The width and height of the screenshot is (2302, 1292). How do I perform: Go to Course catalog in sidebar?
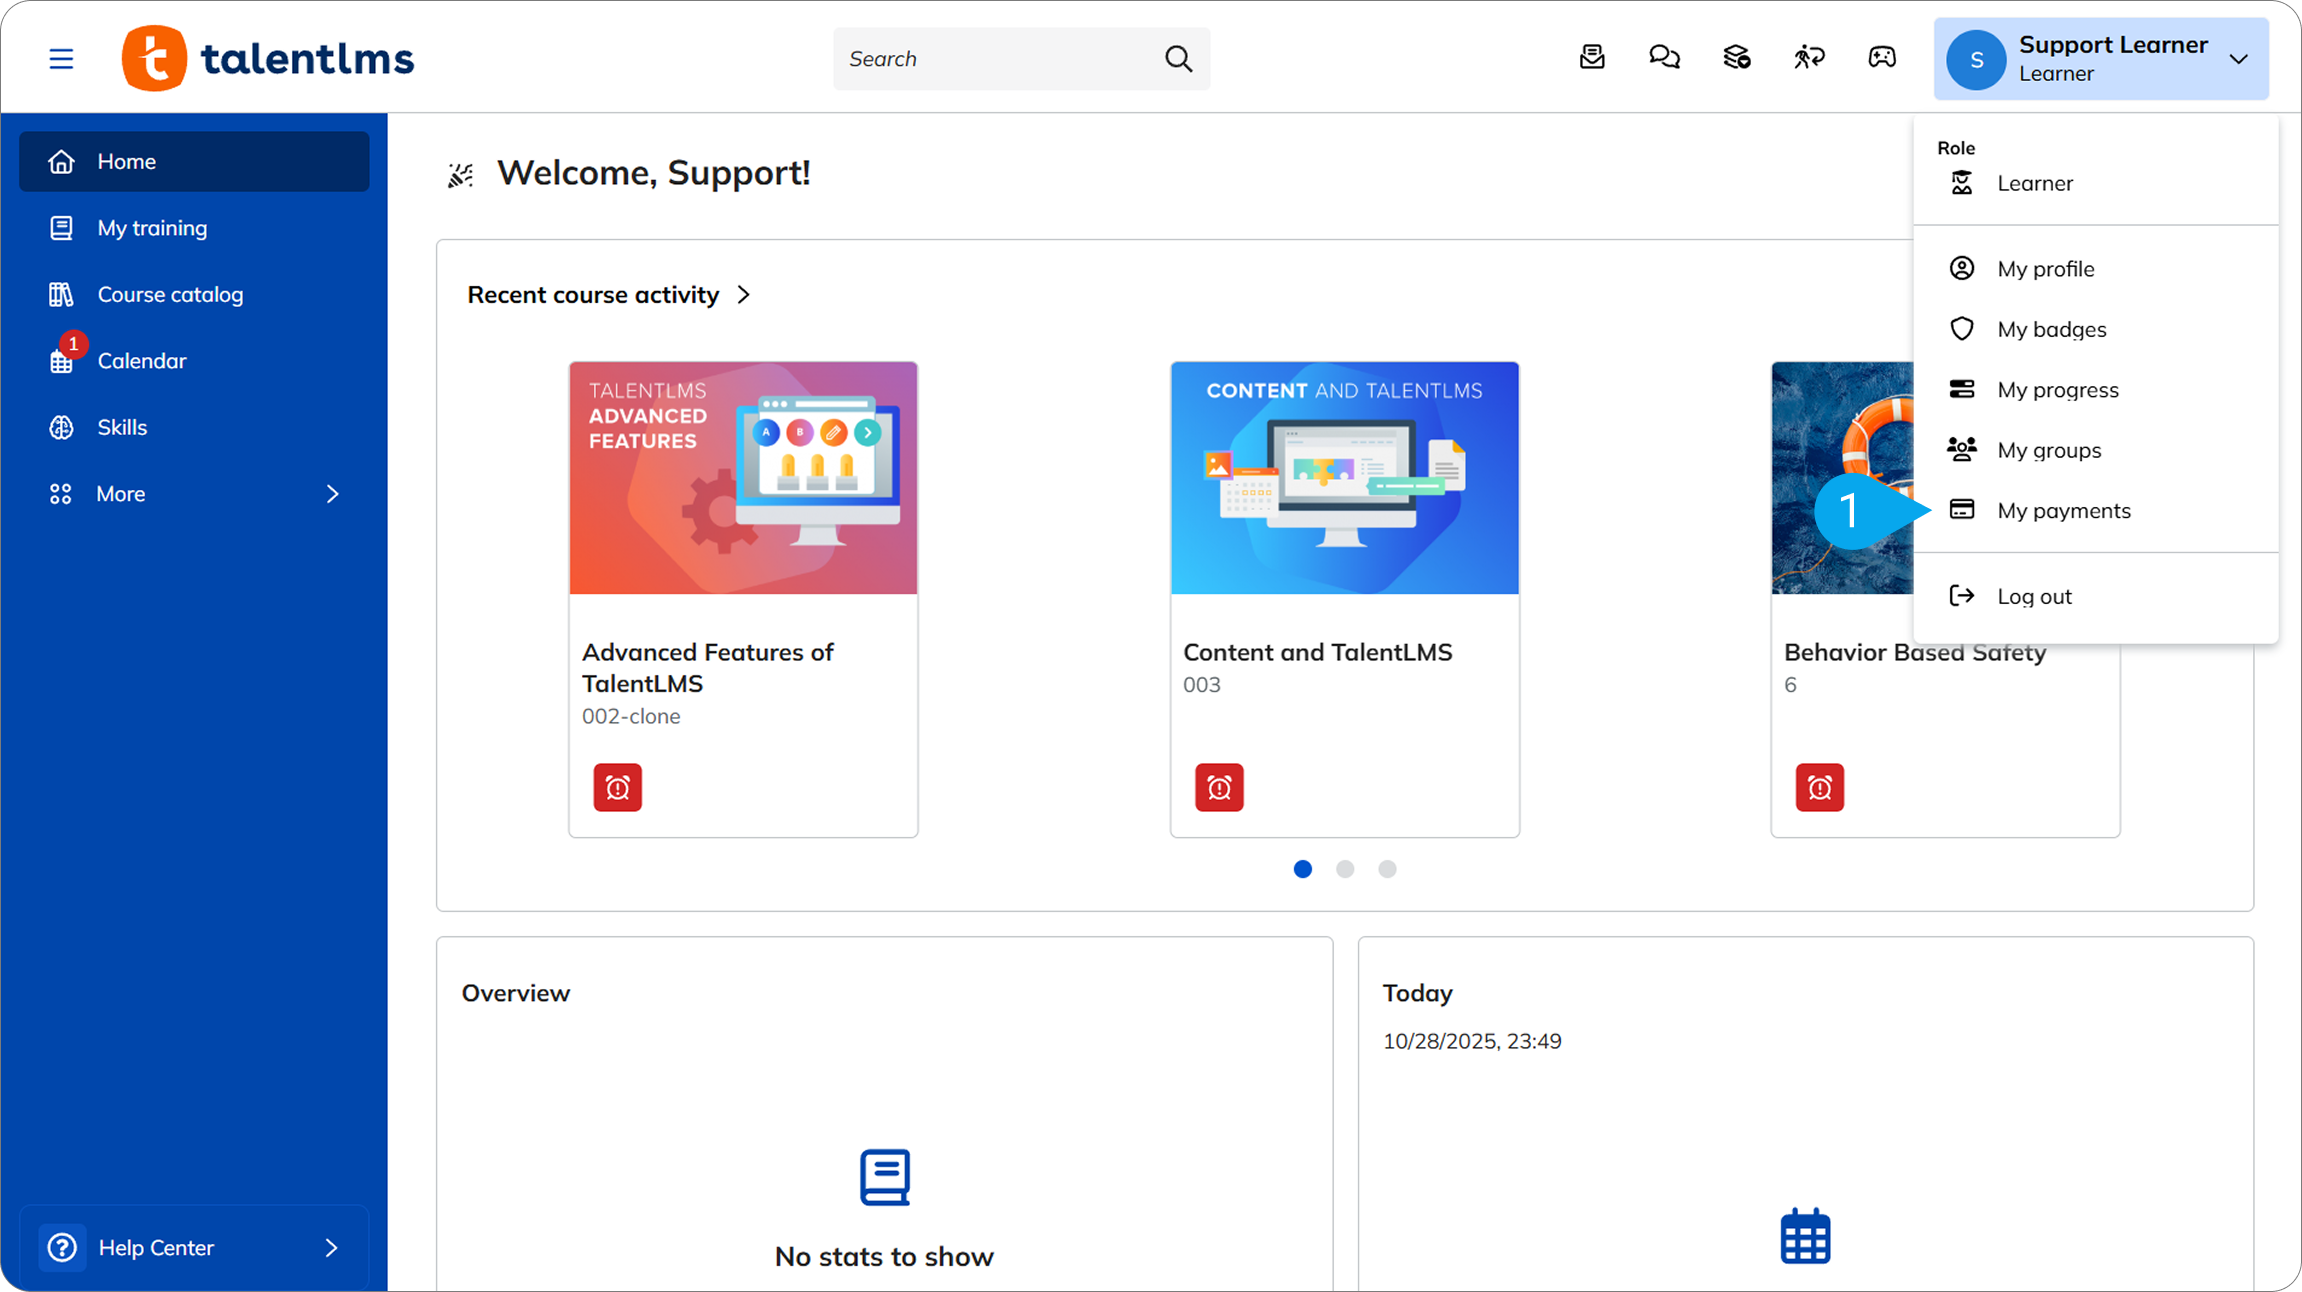tap(170, 295)
